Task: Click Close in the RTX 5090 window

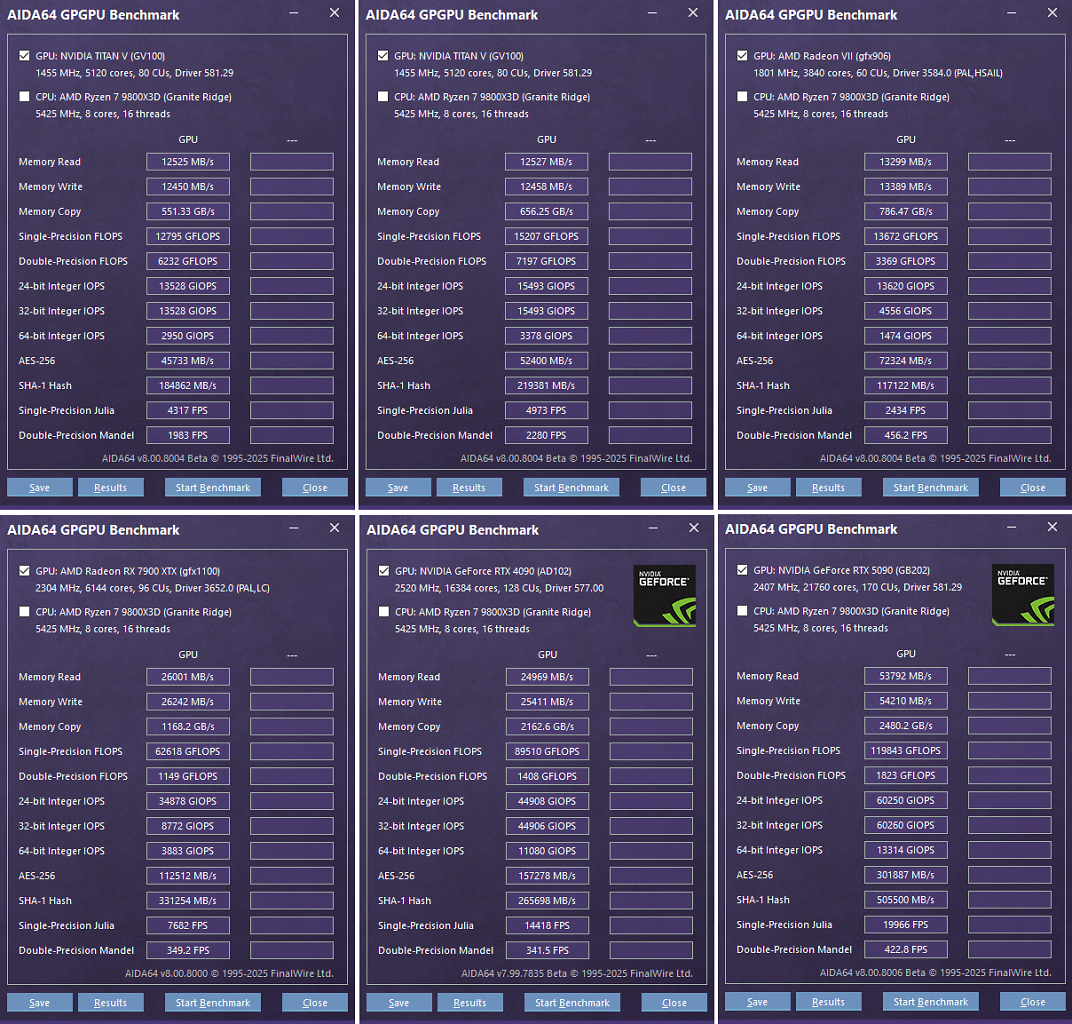Action: [1032, 1002]
